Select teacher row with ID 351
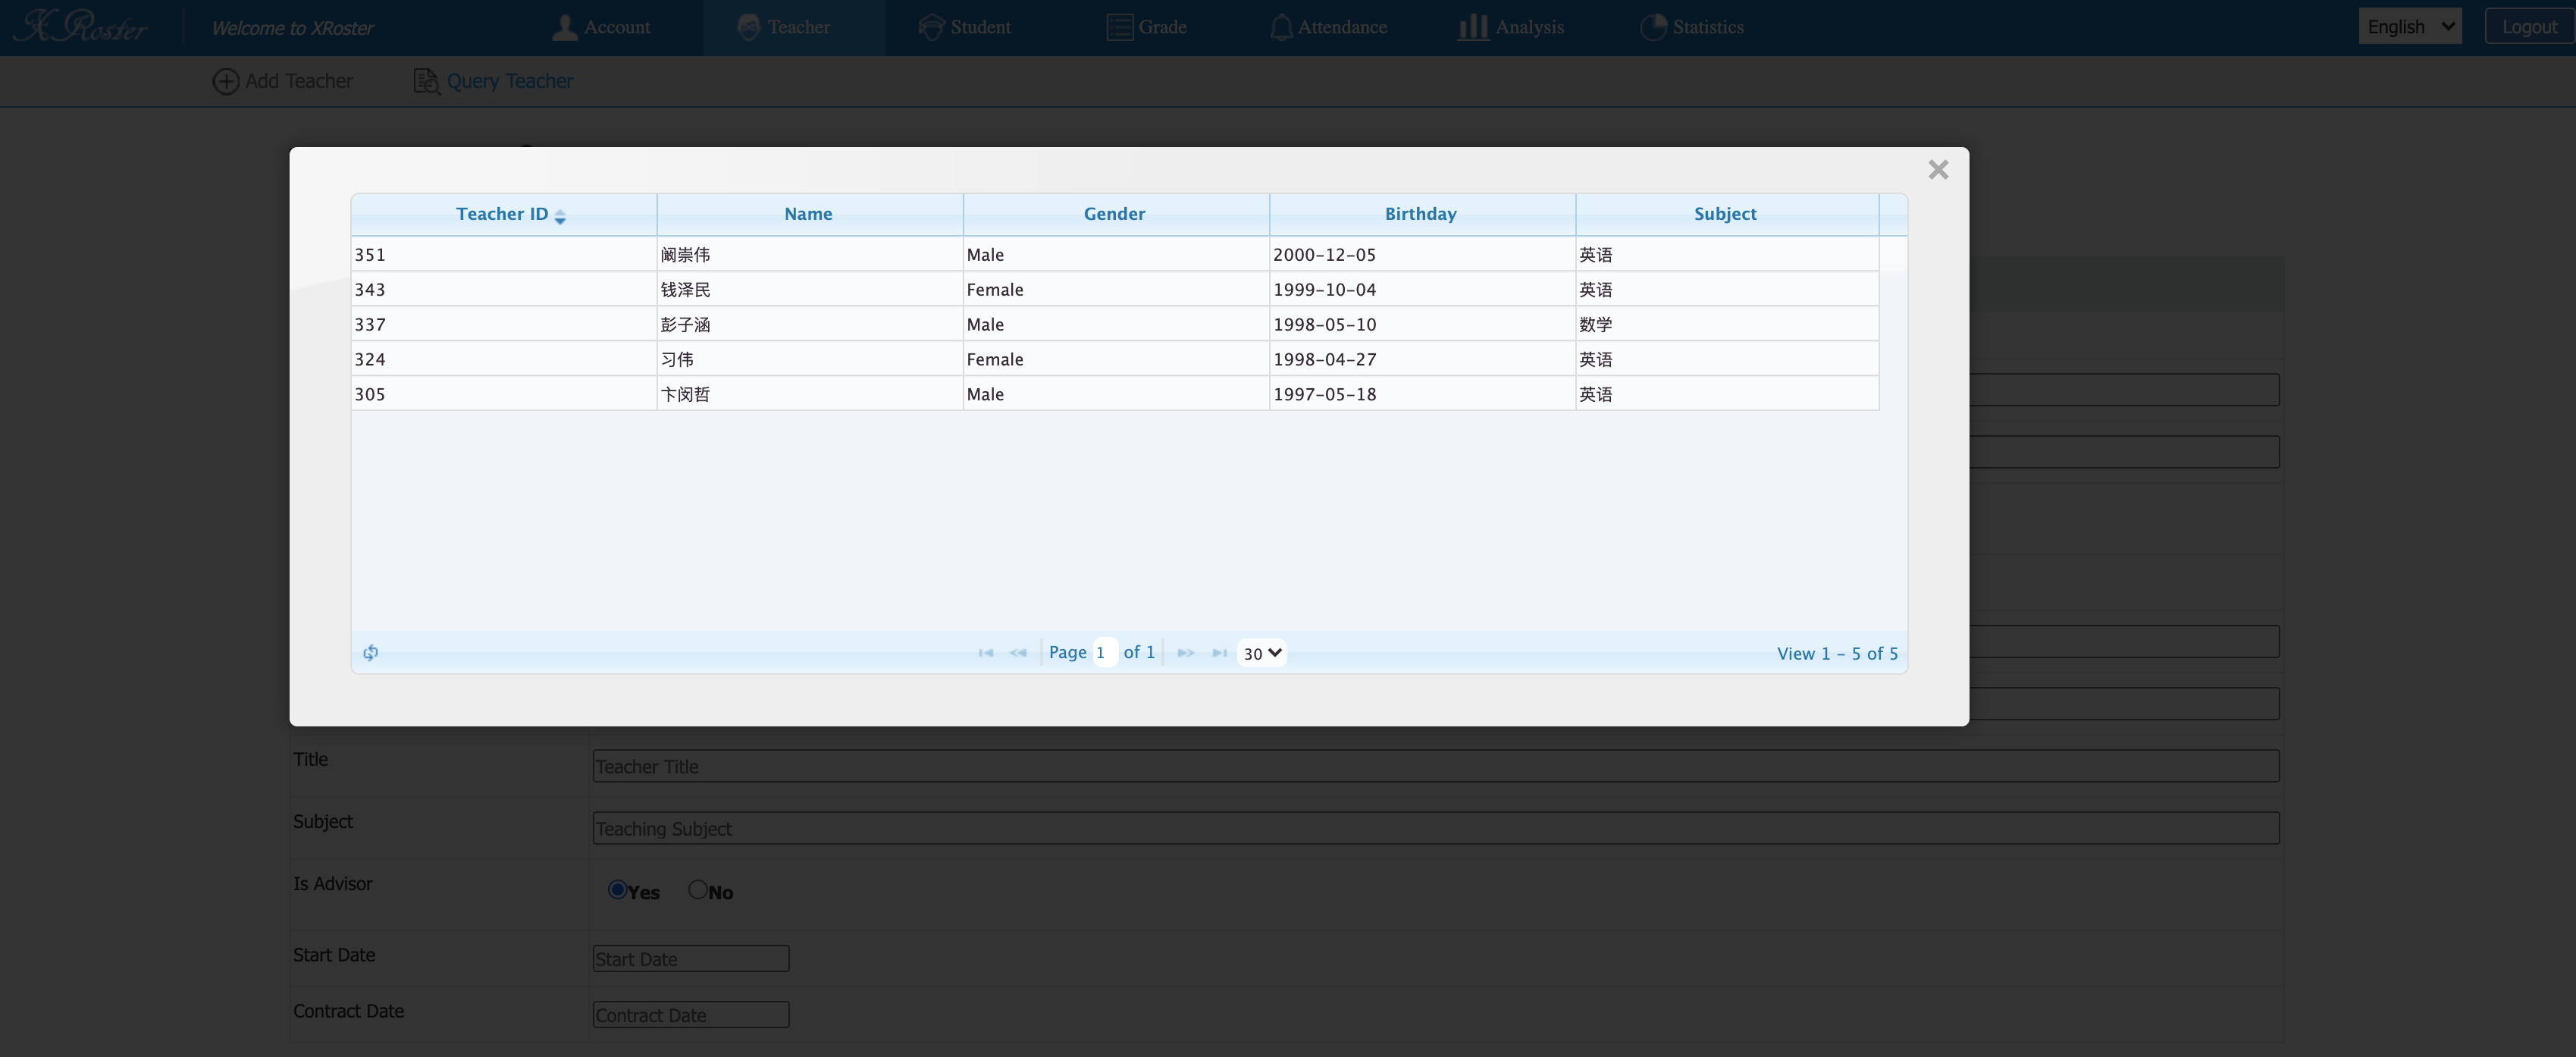Screen dimensions: 2576x1057 (x=1115, y=254)
